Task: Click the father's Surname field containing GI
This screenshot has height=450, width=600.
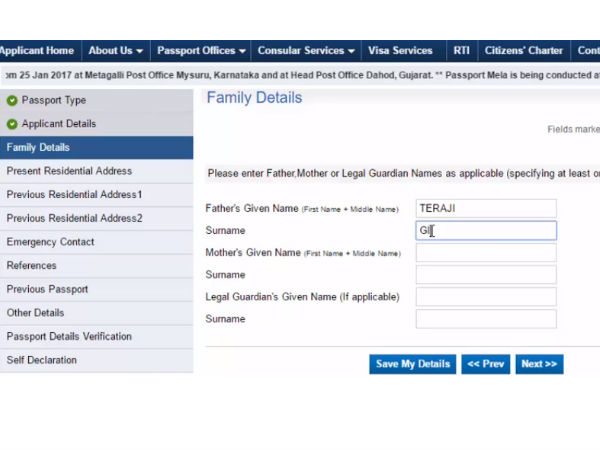Action: pos(485,231)
